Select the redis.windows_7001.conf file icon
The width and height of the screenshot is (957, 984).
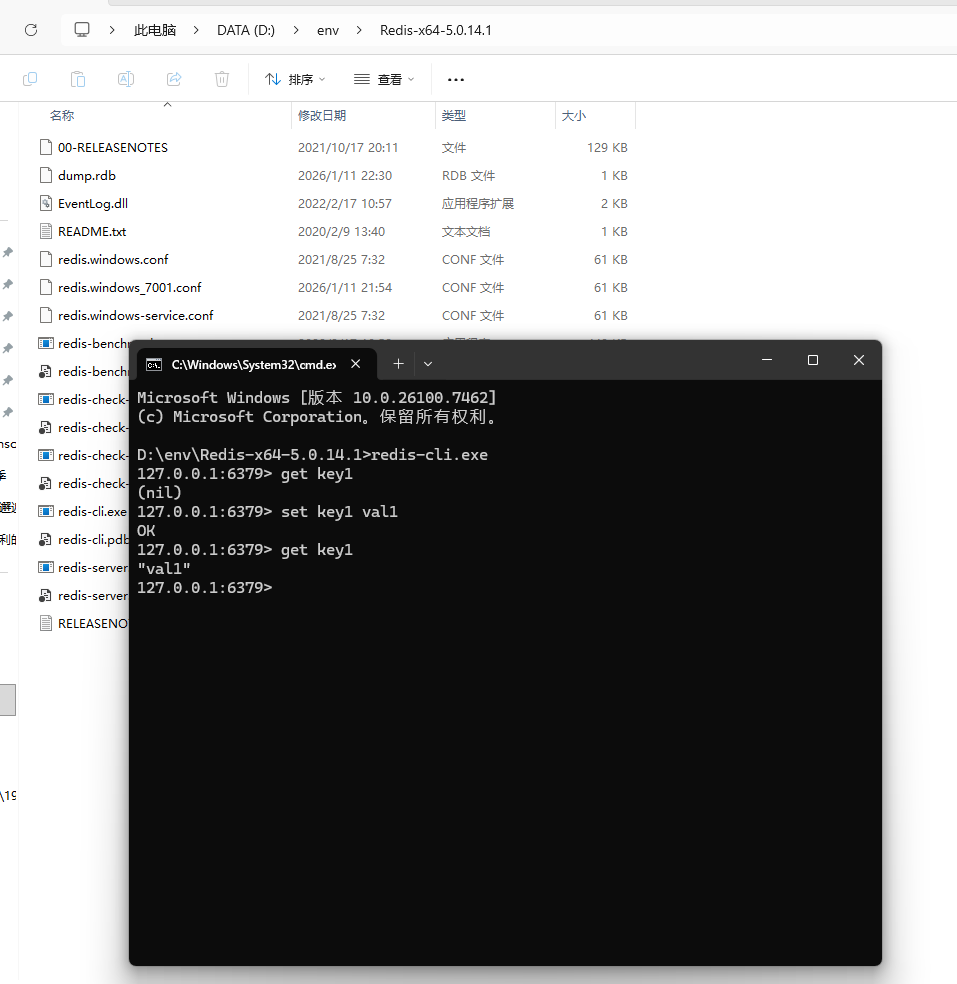coord(46,287)
